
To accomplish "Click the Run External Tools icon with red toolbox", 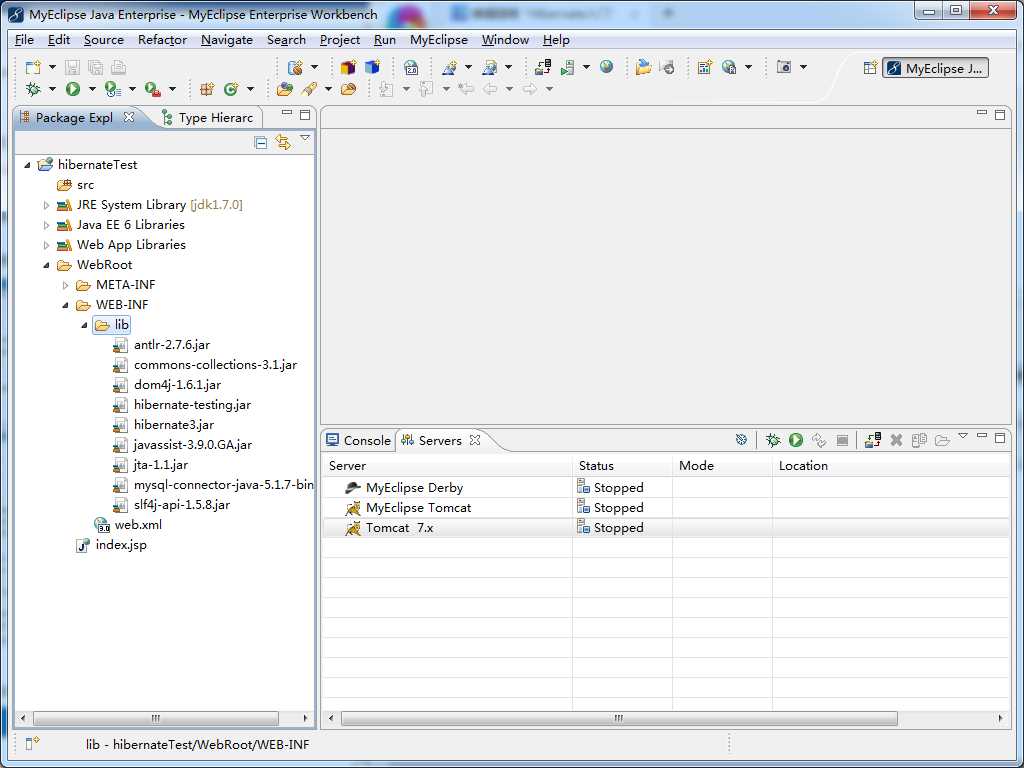I will tap(152, 89).
